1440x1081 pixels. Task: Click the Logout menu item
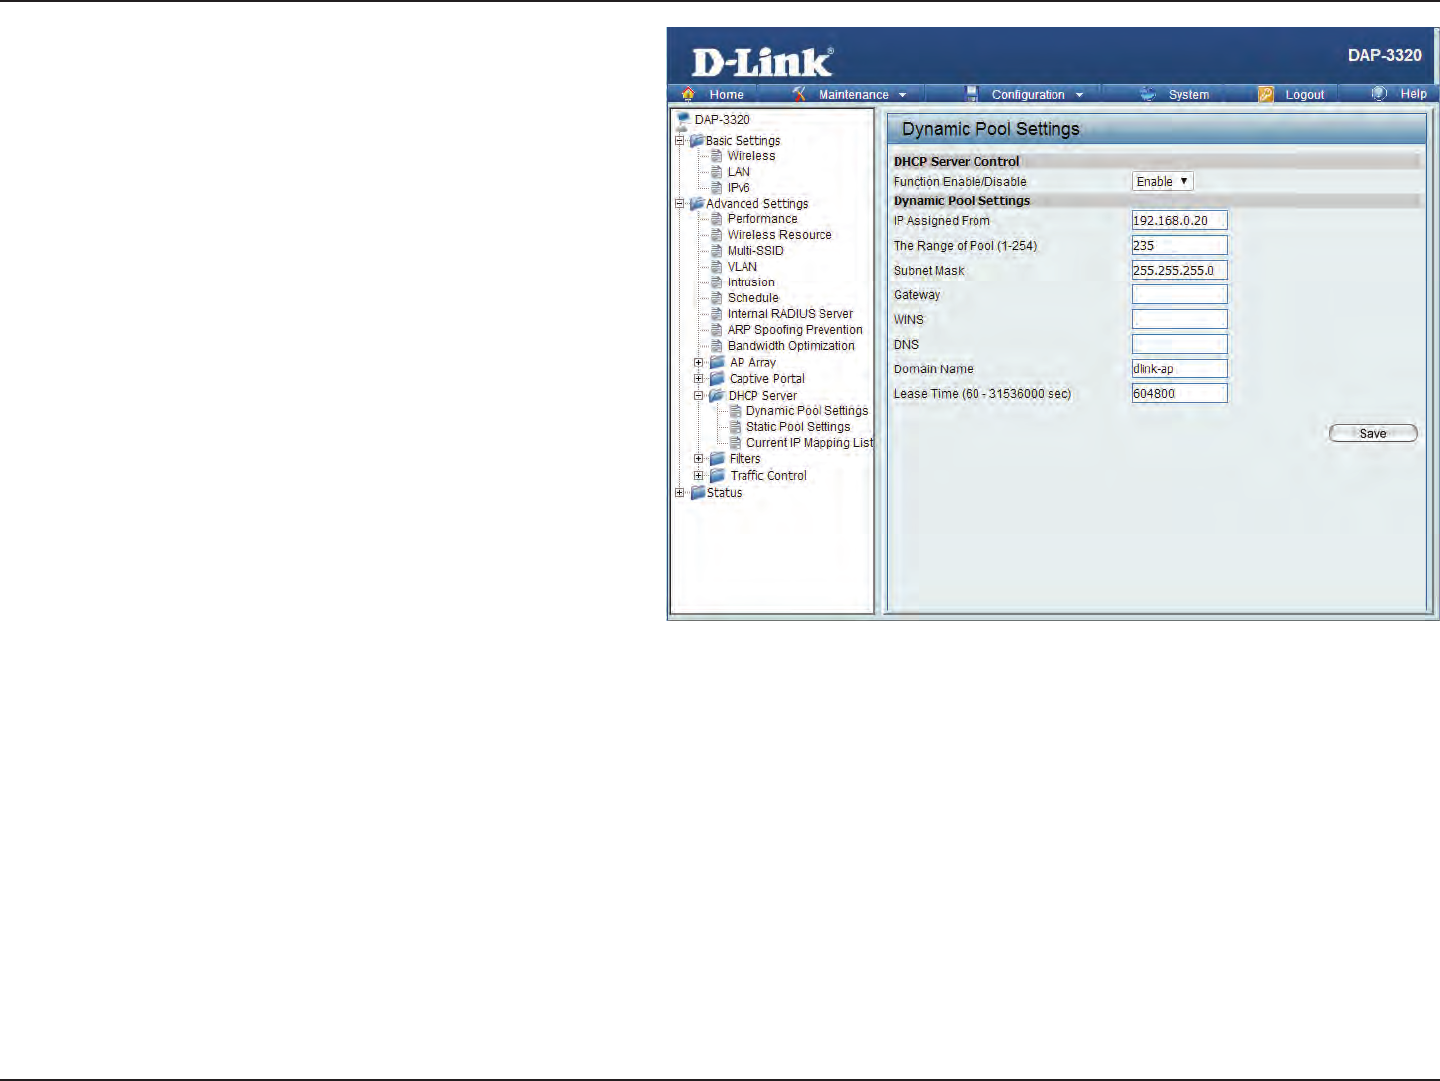pyautogui.click(x=1305, y=94)
